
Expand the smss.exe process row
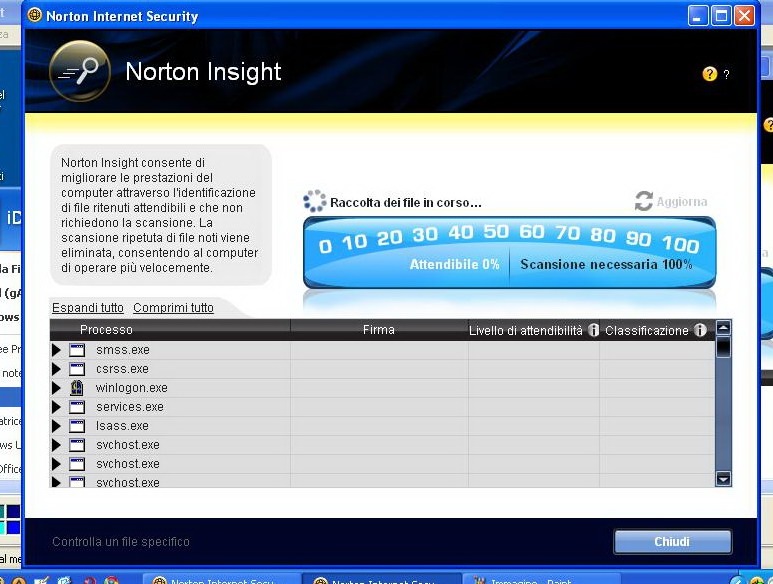(x=56, y=350)
